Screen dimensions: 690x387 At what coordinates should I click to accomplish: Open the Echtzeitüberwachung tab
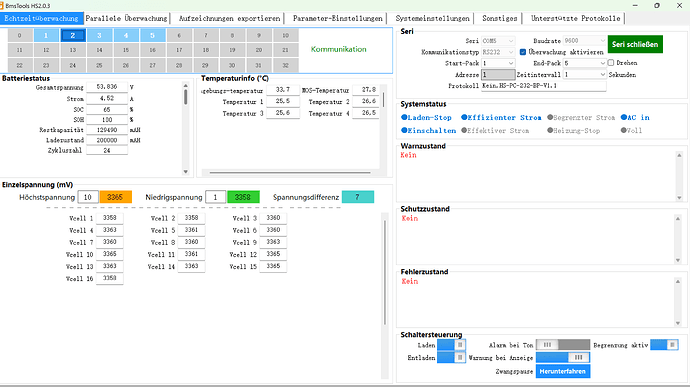41,18
